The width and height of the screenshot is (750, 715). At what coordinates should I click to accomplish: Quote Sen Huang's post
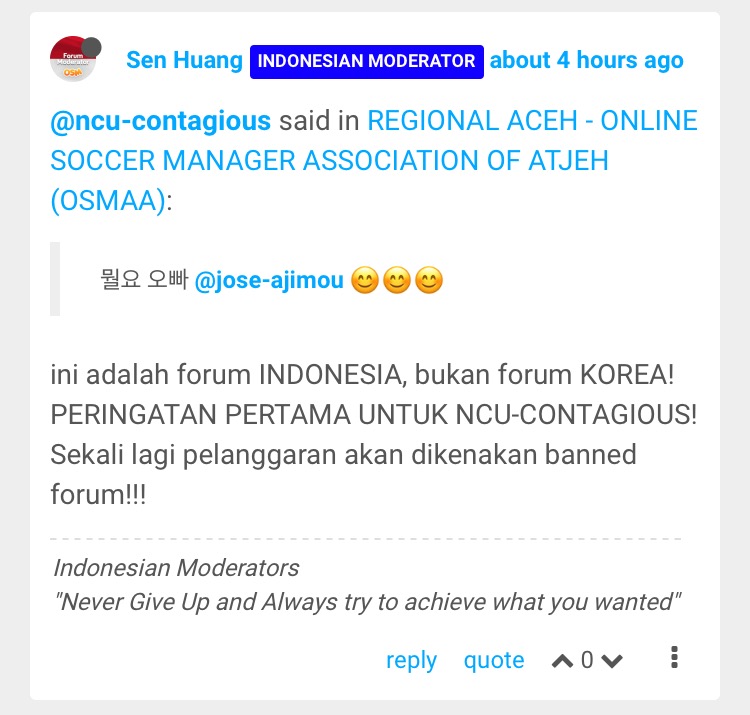[494, 661]
